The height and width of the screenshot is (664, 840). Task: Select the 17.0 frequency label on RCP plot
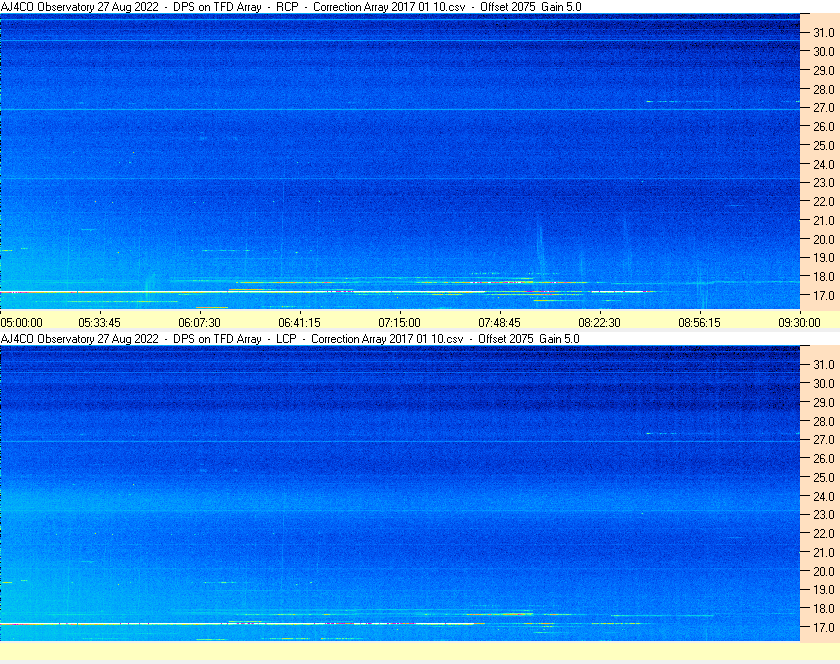click(x=824, y=295)
